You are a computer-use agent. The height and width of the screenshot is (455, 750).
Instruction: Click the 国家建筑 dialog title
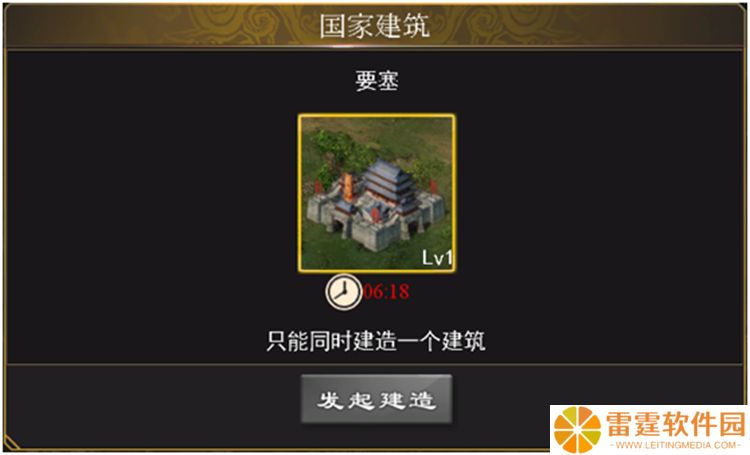point(375,25)
